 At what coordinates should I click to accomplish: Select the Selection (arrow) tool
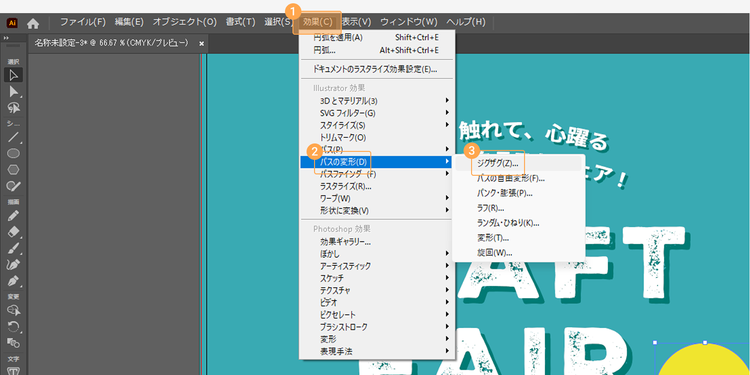13,75
